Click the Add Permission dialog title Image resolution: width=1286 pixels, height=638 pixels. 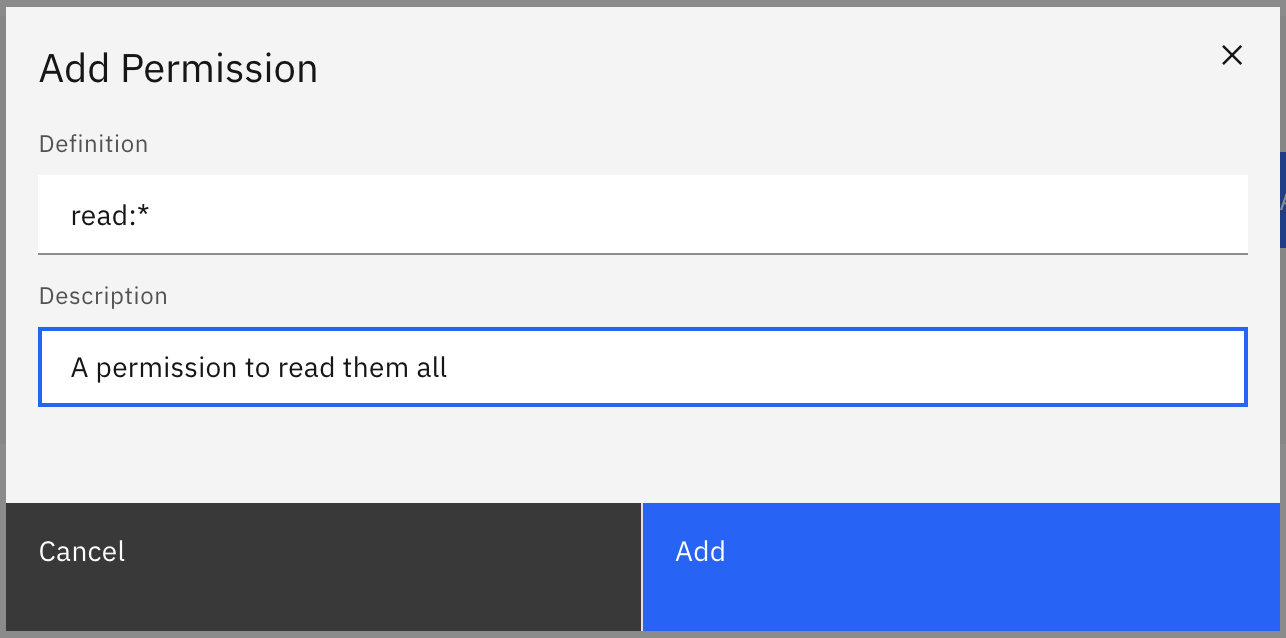[178, 68]
